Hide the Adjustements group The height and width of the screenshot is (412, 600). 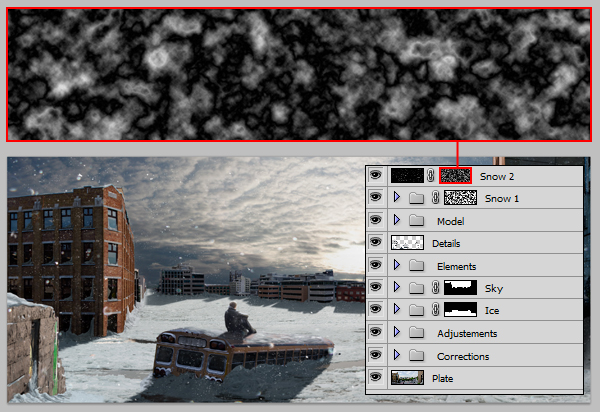pyautogui.click(x=376, y=332)
